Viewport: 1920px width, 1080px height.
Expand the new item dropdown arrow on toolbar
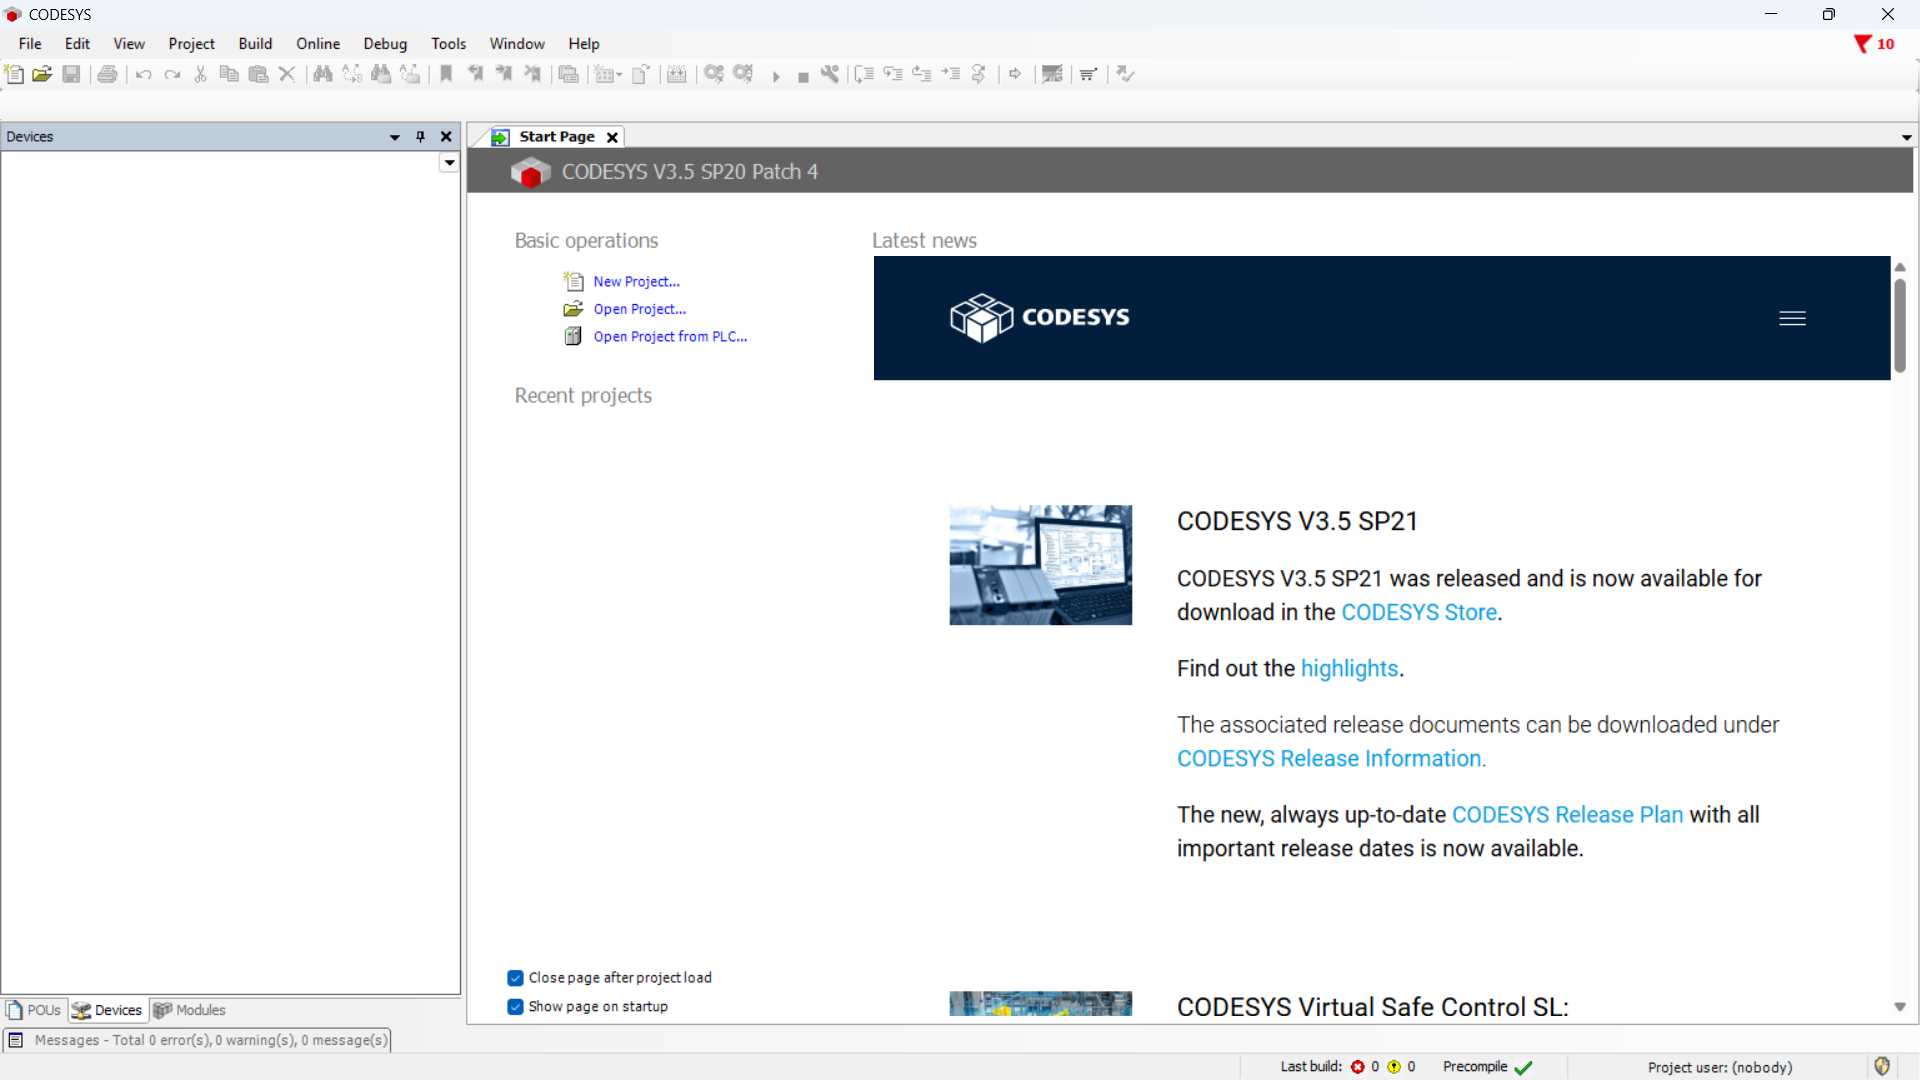coord(619,74)
